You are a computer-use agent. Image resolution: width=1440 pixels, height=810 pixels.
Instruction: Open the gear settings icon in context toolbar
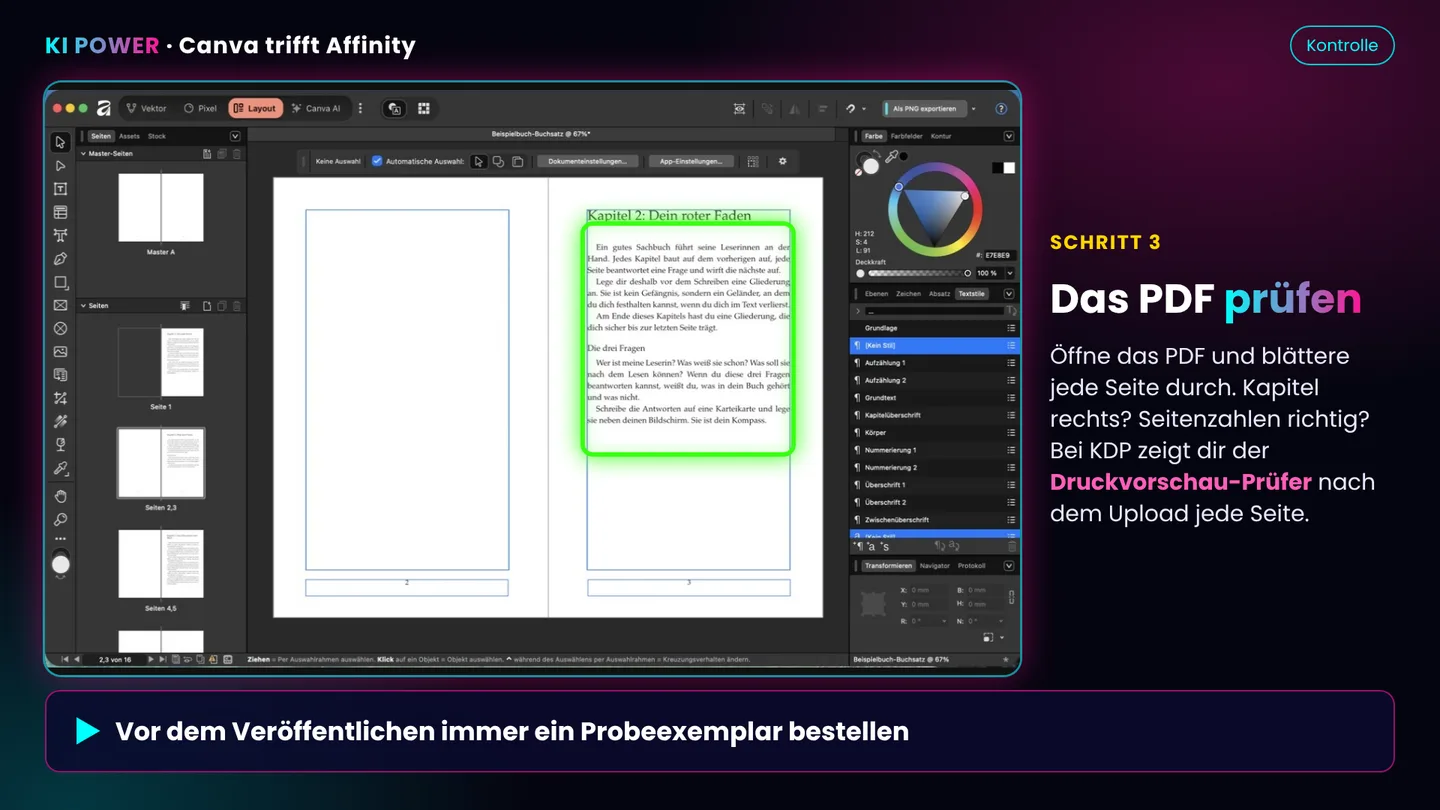pyautogui.click(x=783, y=161)
